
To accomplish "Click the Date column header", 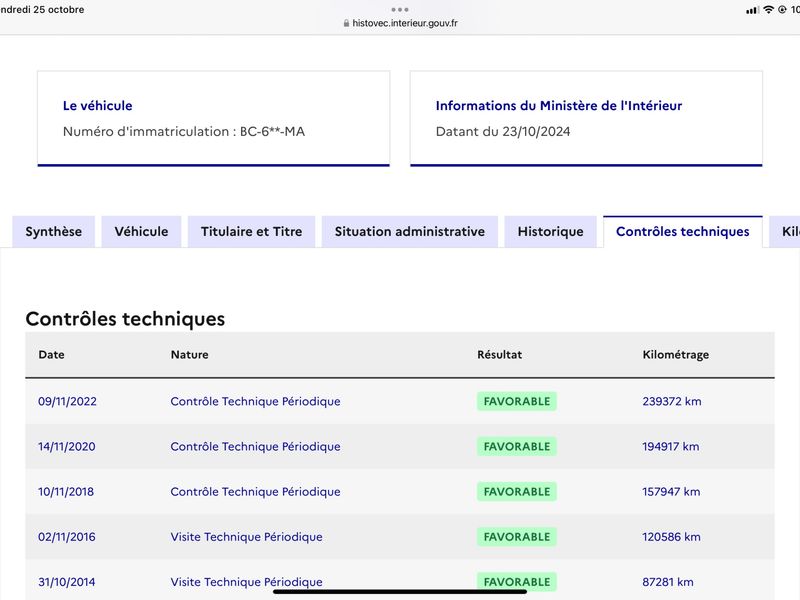I will 52,355.
